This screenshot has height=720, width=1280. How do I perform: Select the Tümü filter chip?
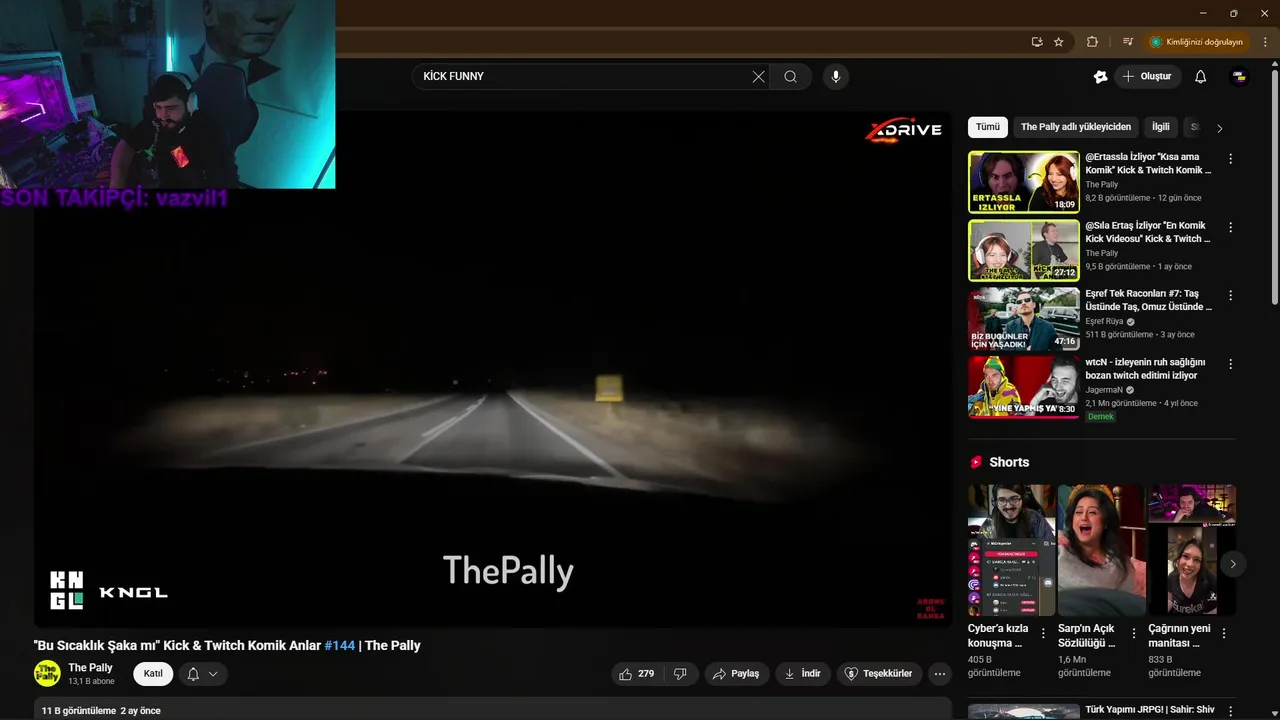988,127
